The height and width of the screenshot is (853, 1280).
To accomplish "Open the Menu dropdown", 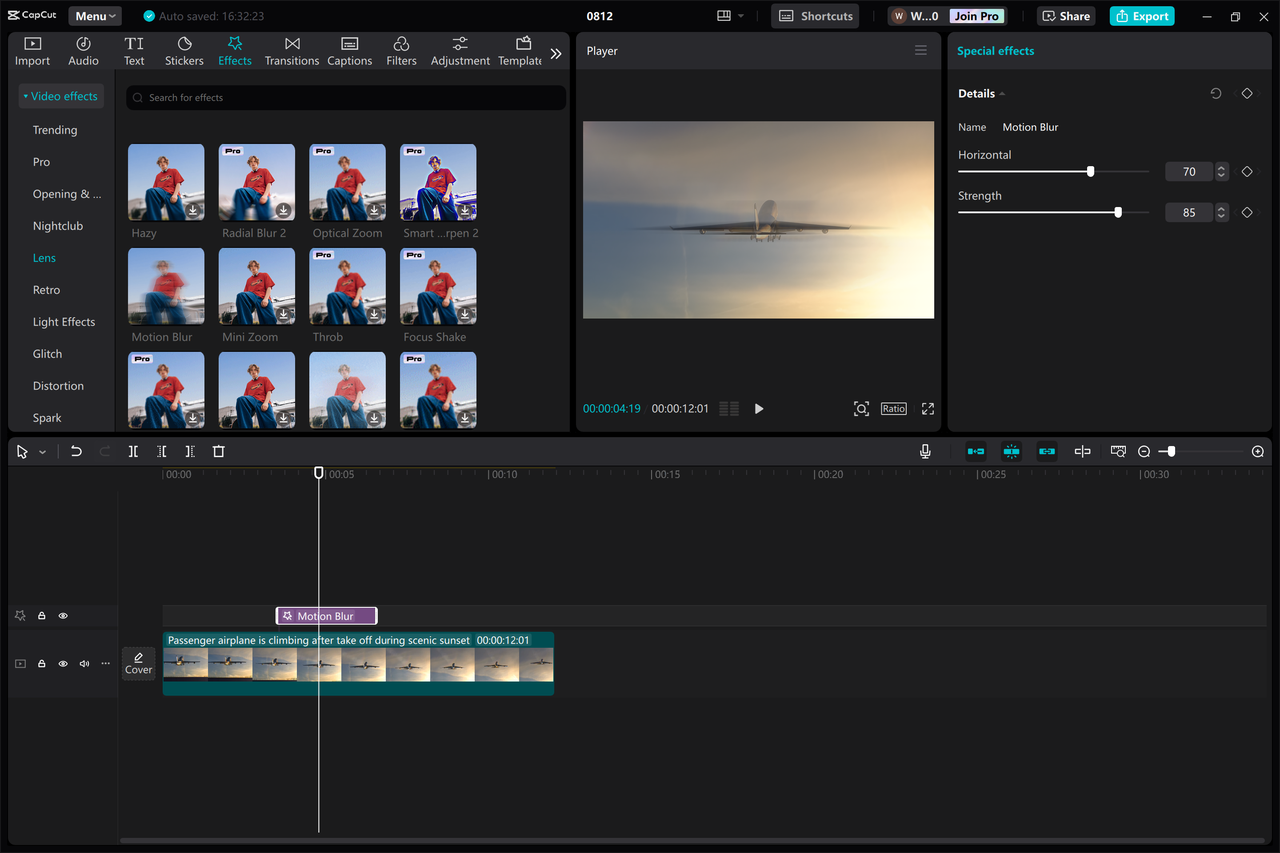I will [94, 15].
